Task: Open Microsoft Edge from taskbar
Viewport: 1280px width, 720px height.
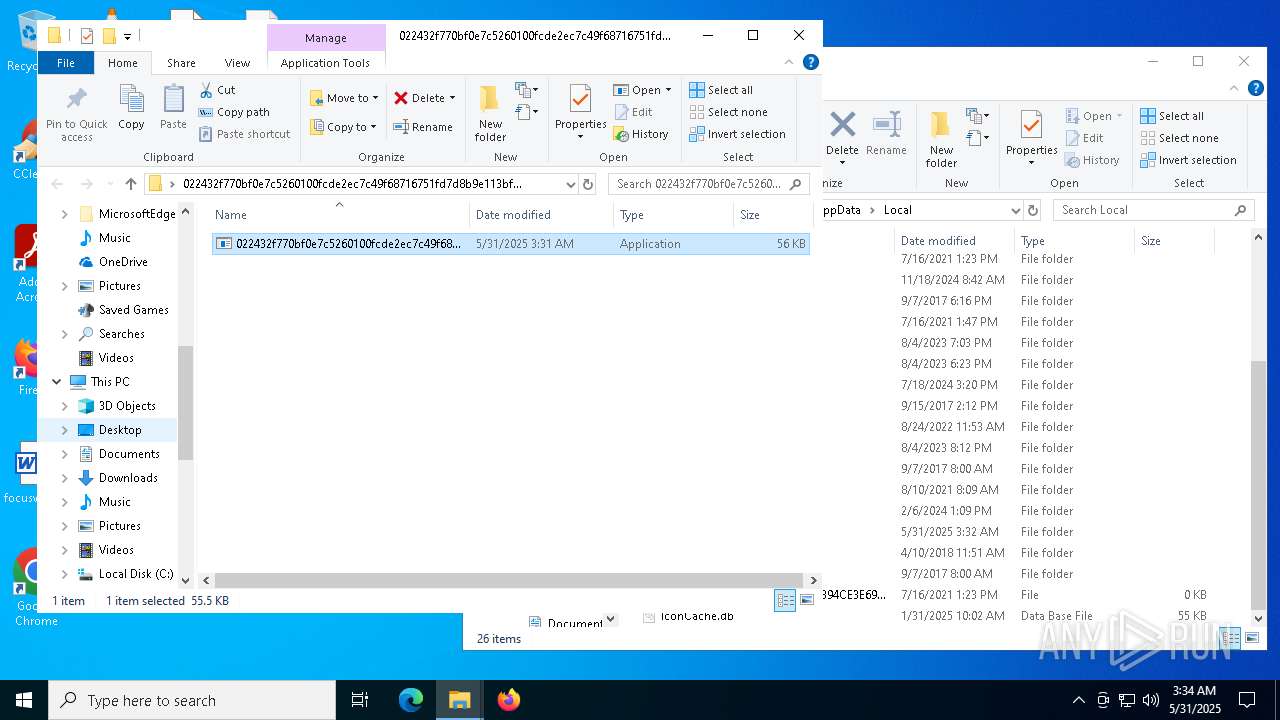Action: point(411,700)
